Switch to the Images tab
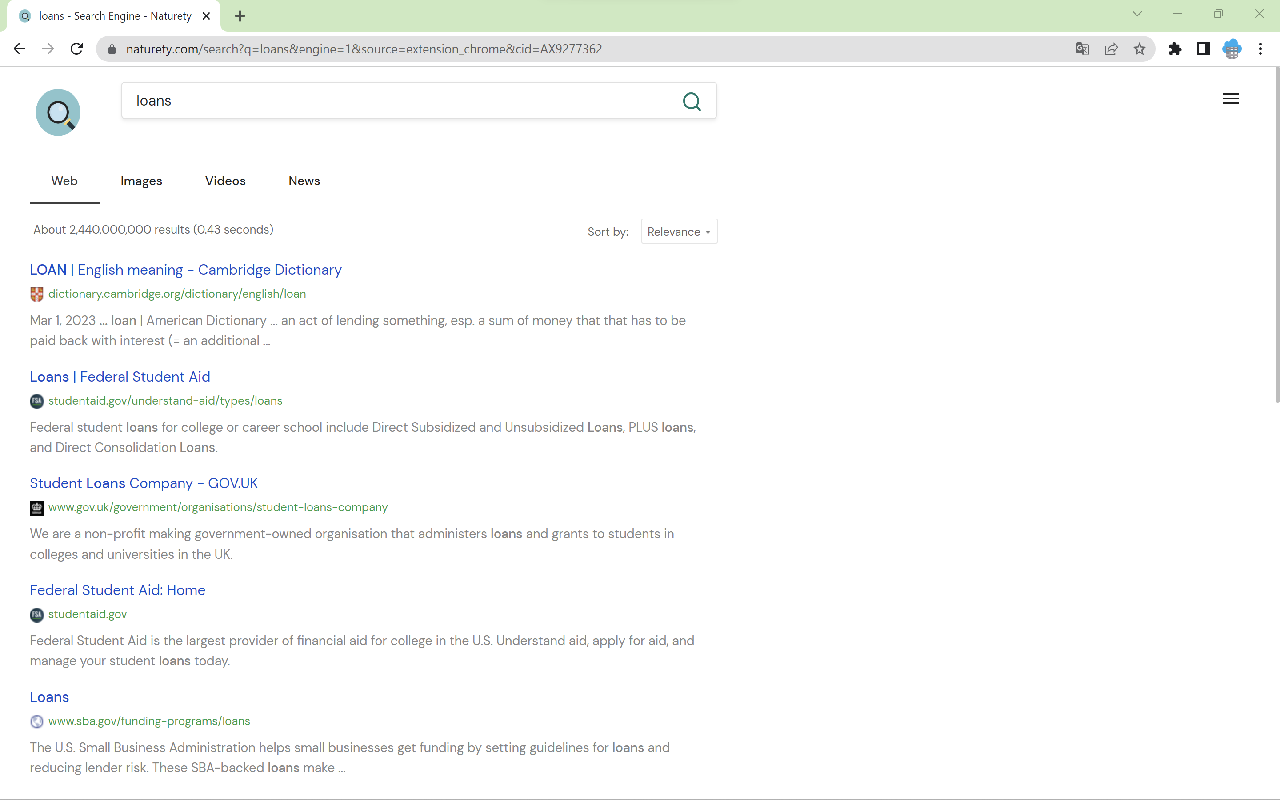This screenshot has width=1280, height=800. tap(141, 181)
